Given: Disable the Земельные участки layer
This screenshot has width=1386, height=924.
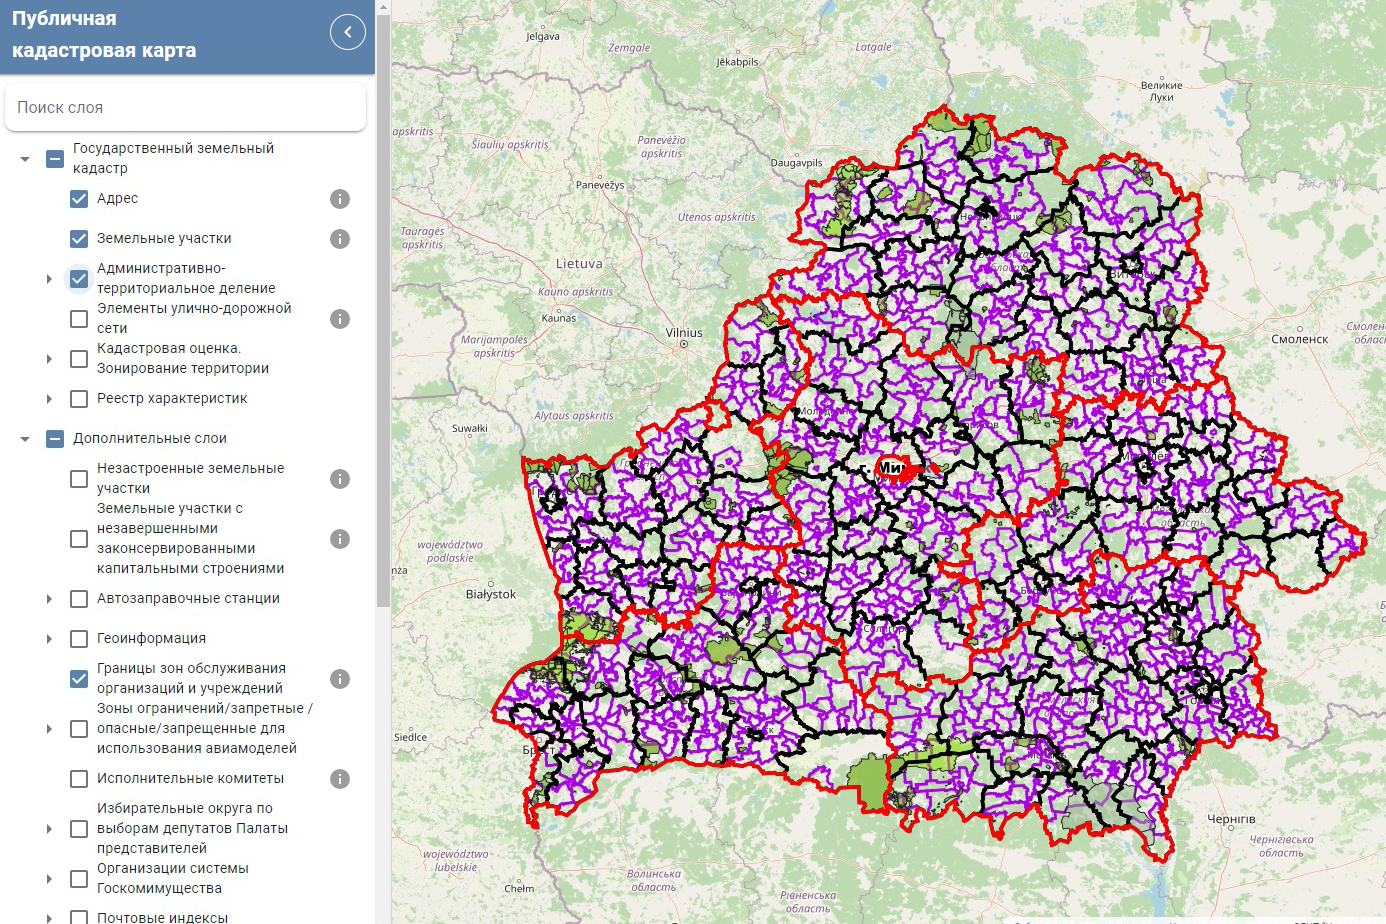Looking at the screenshot, I should click(x=79, y=239).
